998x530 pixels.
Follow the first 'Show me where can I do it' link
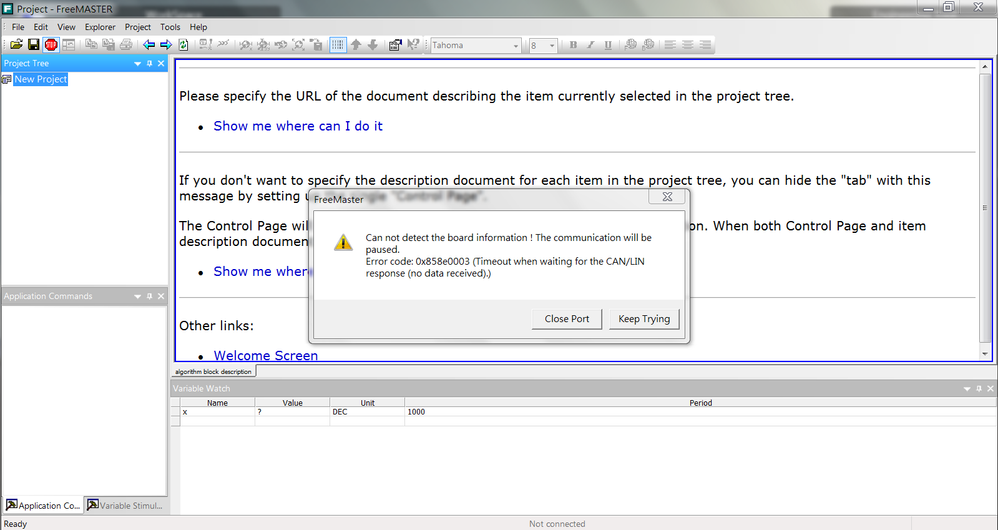(x=298, y=126)
